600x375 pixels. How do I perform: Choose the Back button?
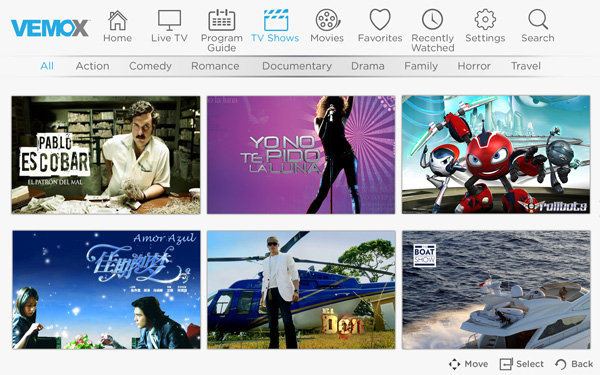pyautogui.click(x=574, y=364)
